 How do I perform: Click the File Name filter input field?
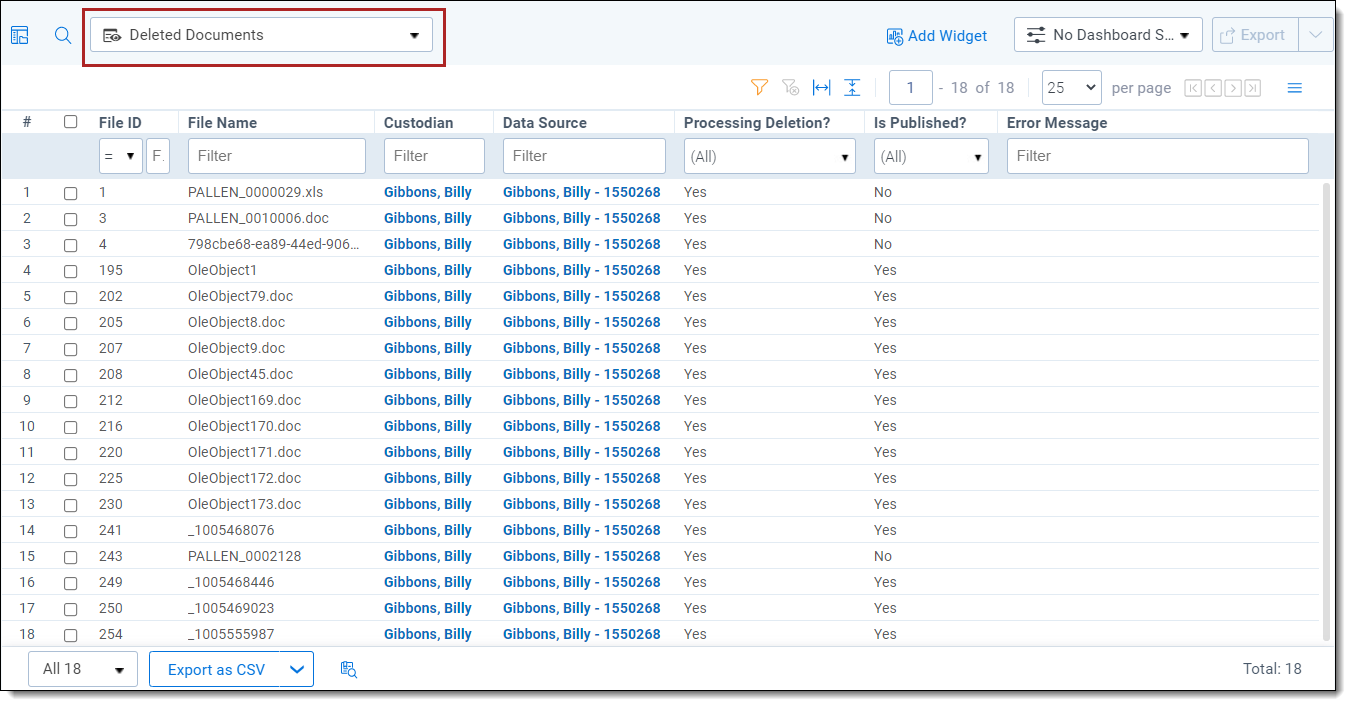click(276, 156)
